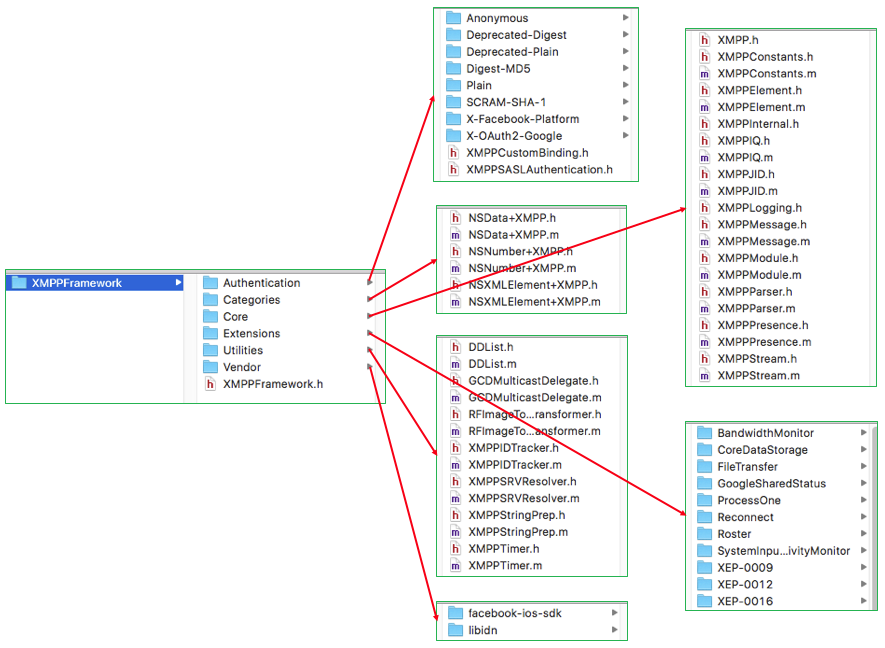
Task: Select XMPPSASLAuthentication.h file name
Action: point(539,169)
